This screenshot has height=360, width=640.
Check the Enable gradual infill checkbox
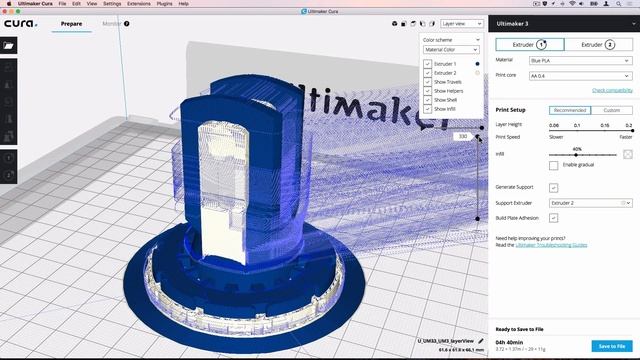tap(553, 165)
